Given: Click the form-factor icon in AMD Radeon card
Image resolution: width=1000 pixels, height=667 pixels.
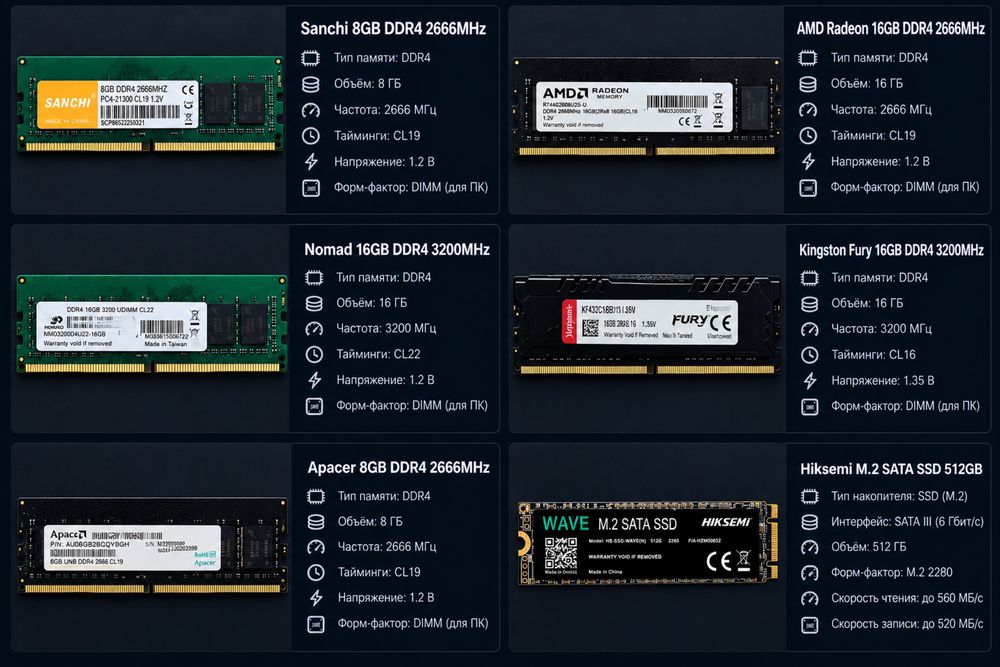Looking at the screenshot, I should [808, 188].
